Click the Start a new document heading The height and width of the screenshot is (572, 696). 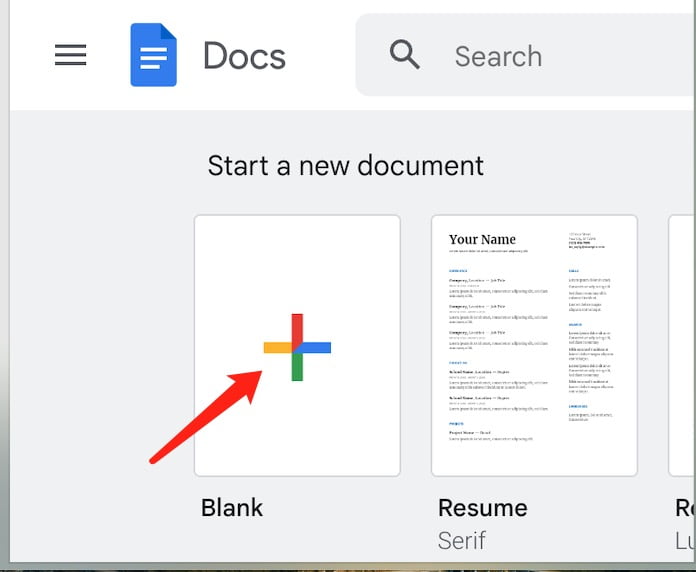click(345, 166)
